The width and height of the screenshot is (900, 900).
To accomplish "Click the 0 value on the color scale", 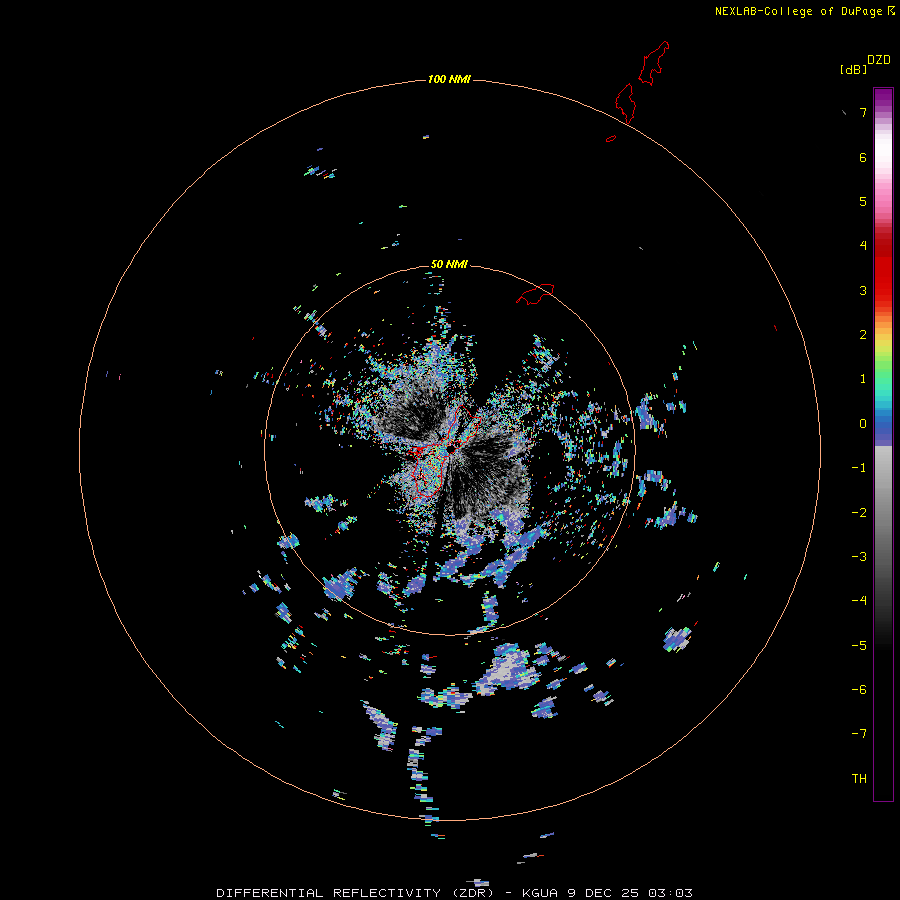I will pos(863,424).
